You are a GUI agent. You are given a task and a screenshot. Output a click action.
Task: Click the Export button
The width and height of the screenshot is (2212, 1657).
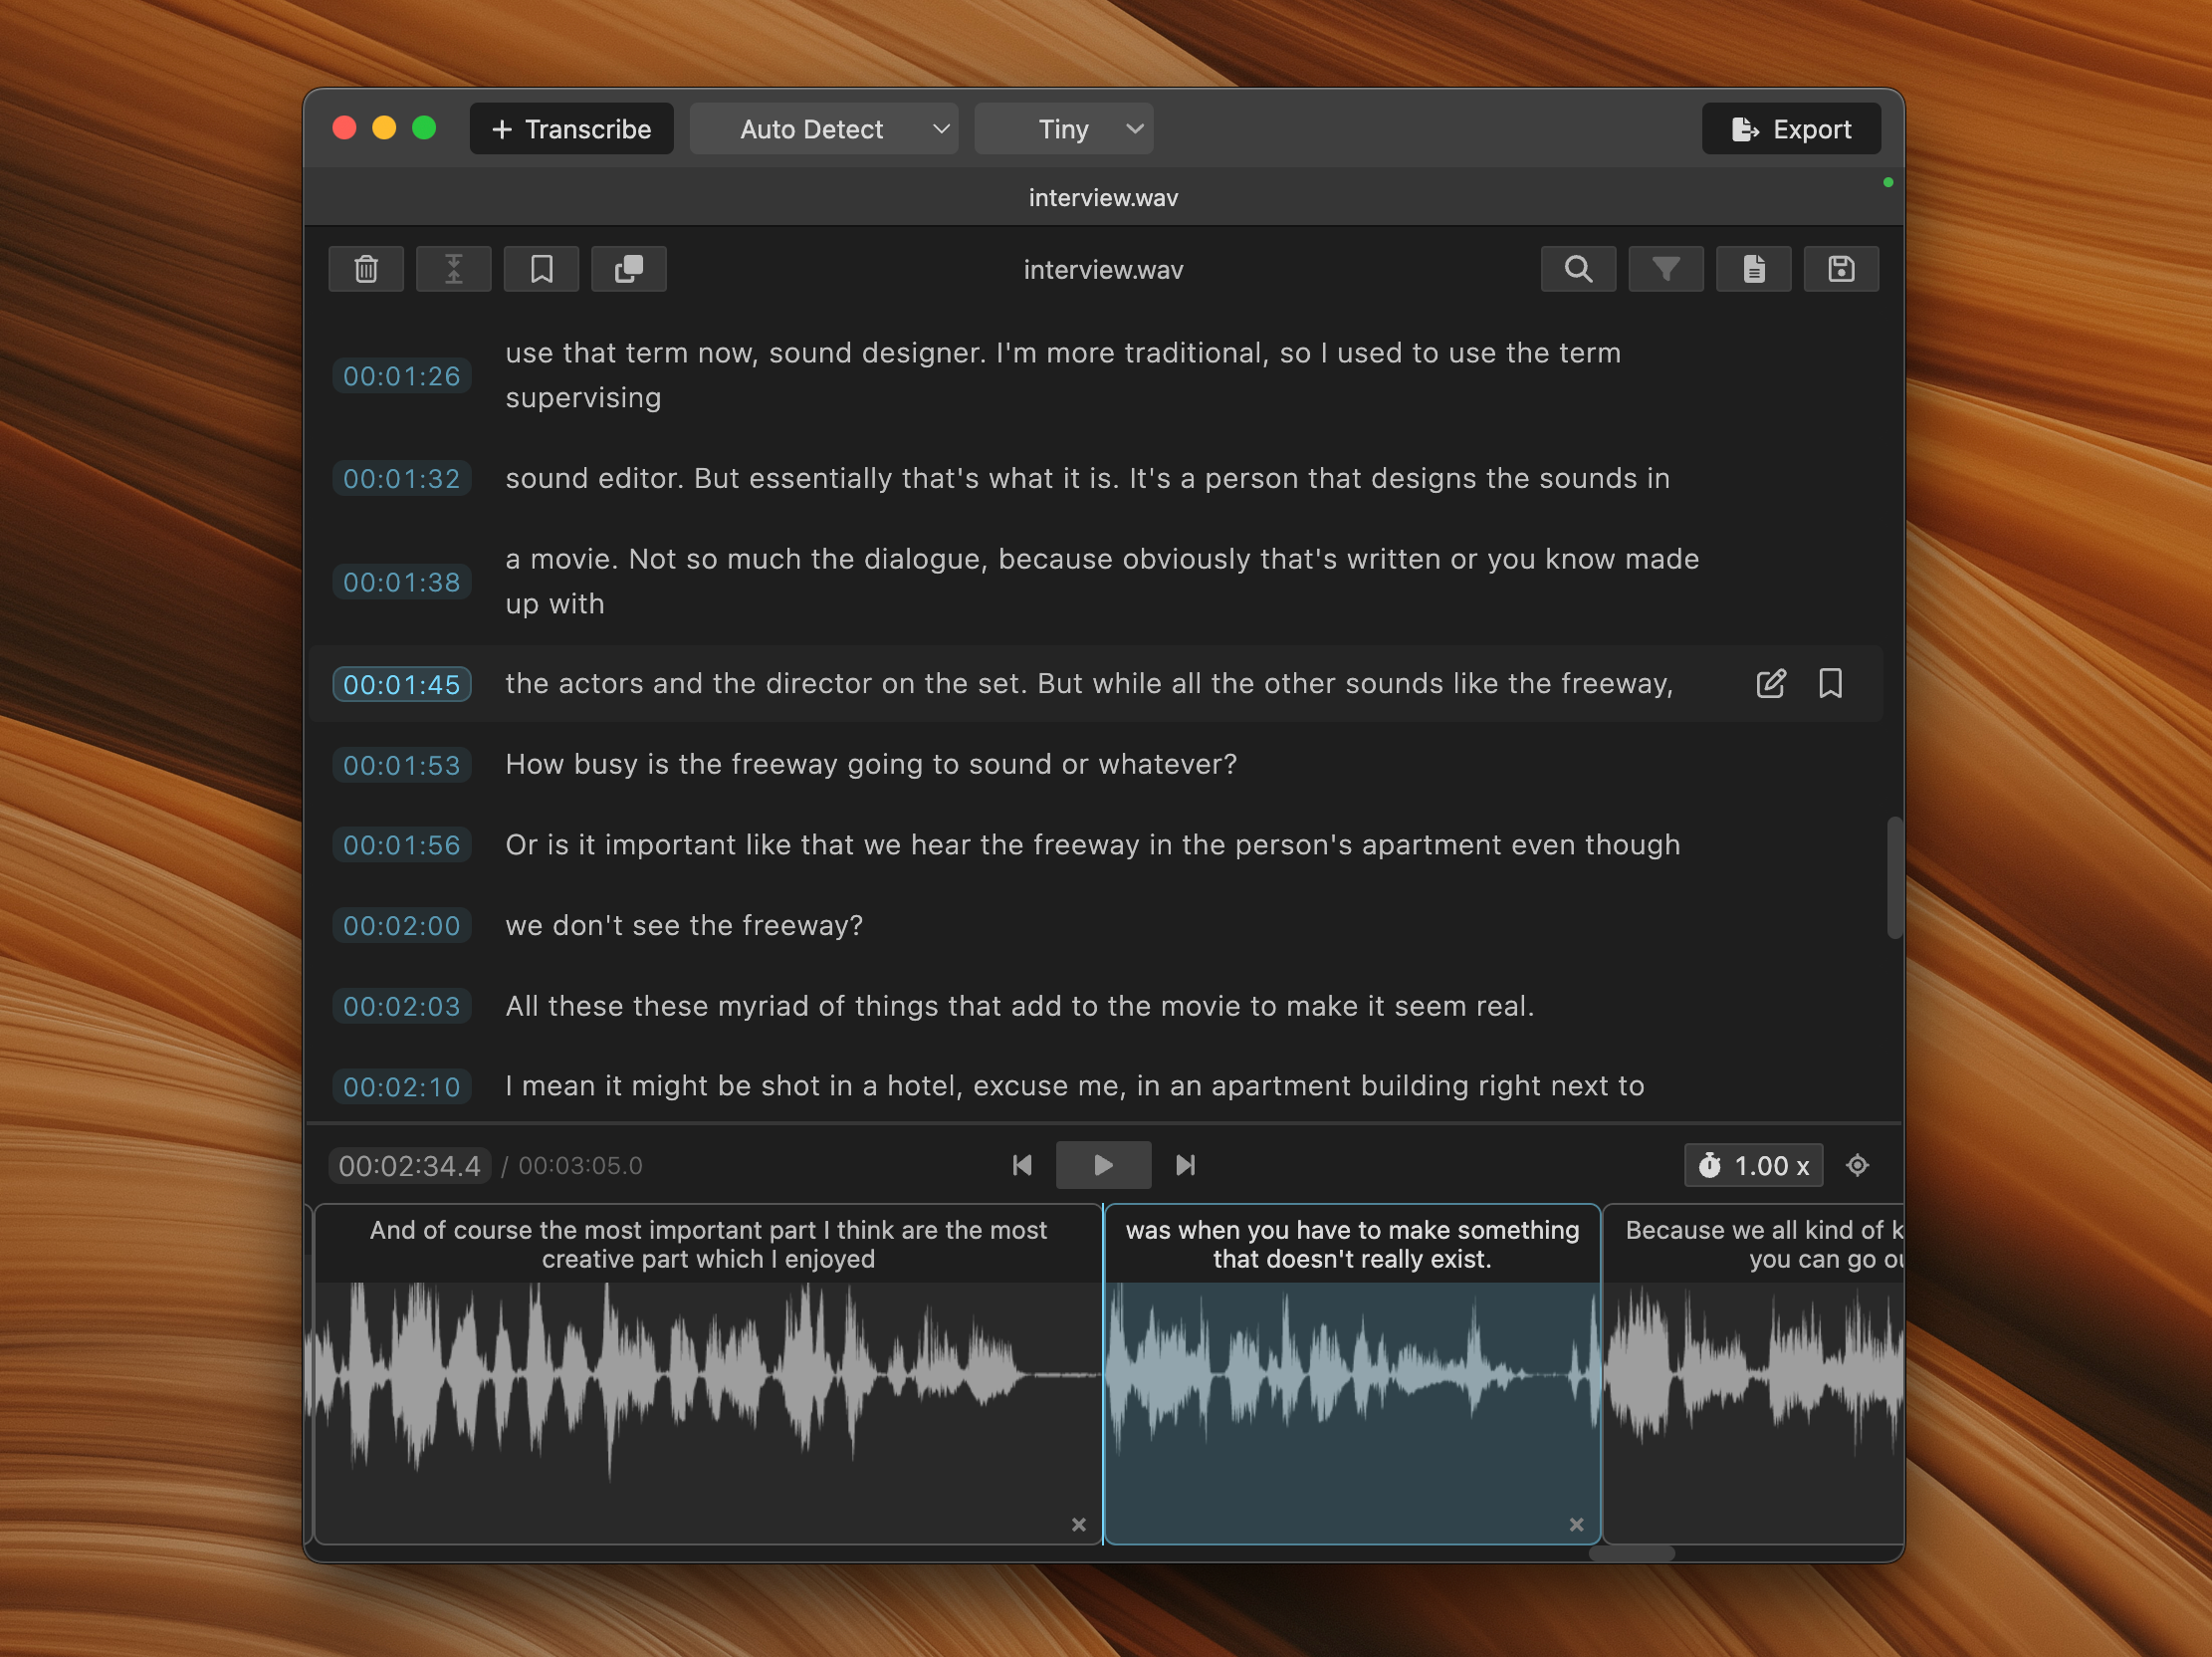(x=1791, y=129)
